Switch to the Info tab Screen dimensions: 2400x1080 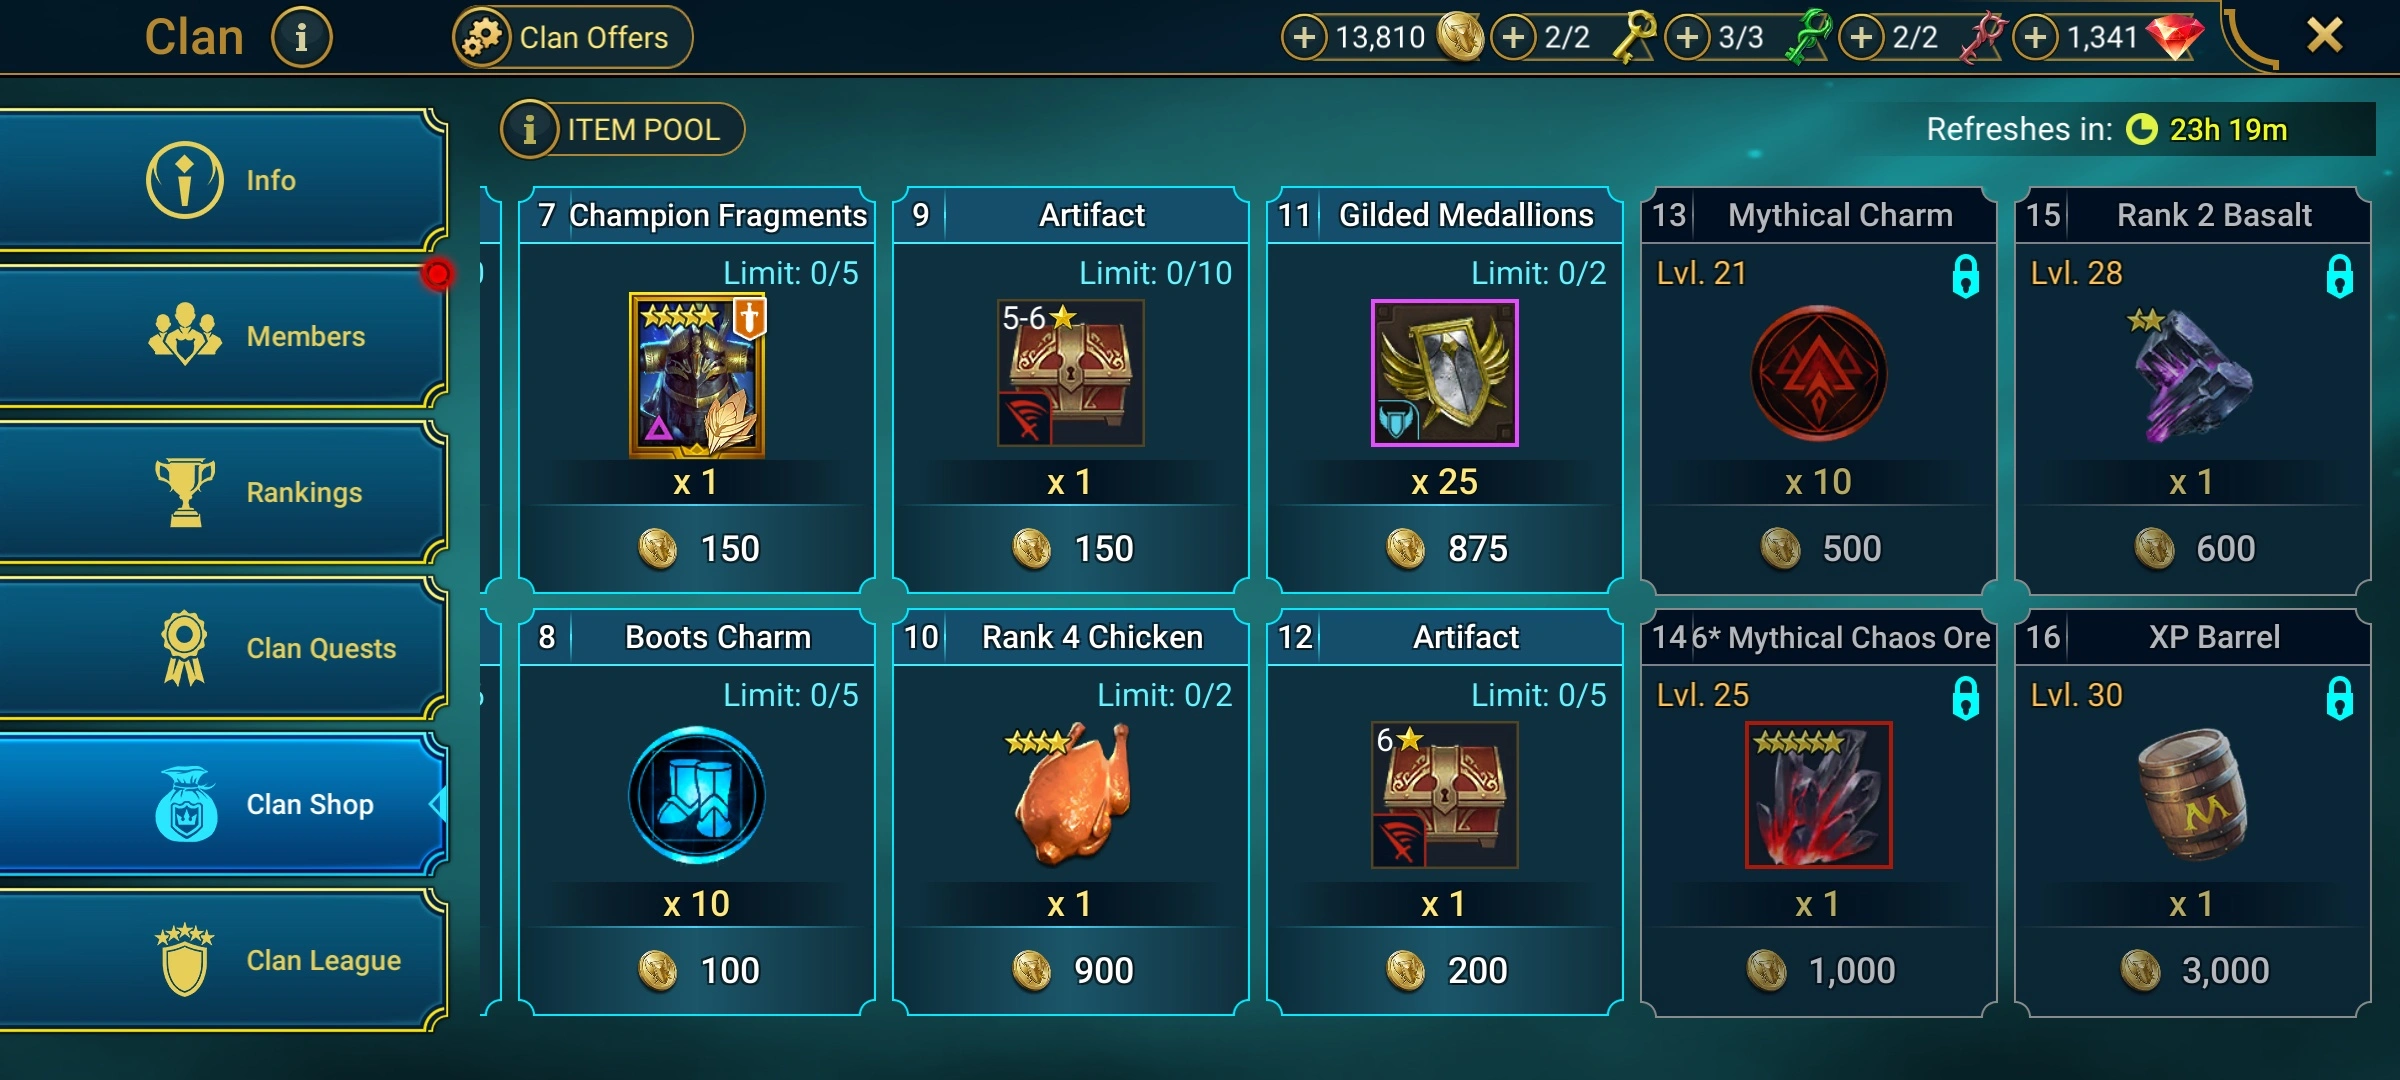(222, 180)
